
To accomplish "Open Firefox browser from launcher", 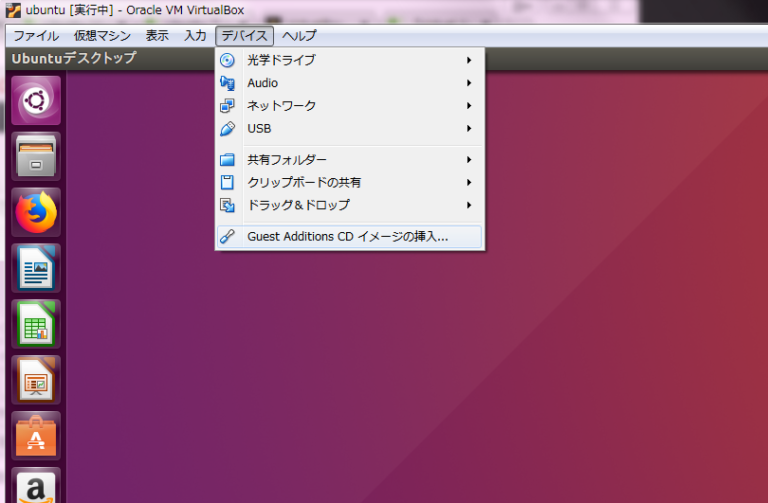I will 36,212.
